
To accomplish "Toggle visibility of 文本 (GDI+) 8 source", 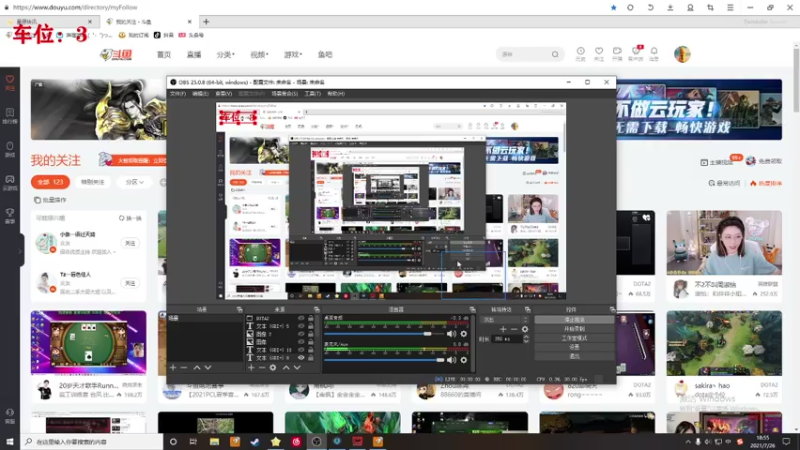I will (301, 358).
